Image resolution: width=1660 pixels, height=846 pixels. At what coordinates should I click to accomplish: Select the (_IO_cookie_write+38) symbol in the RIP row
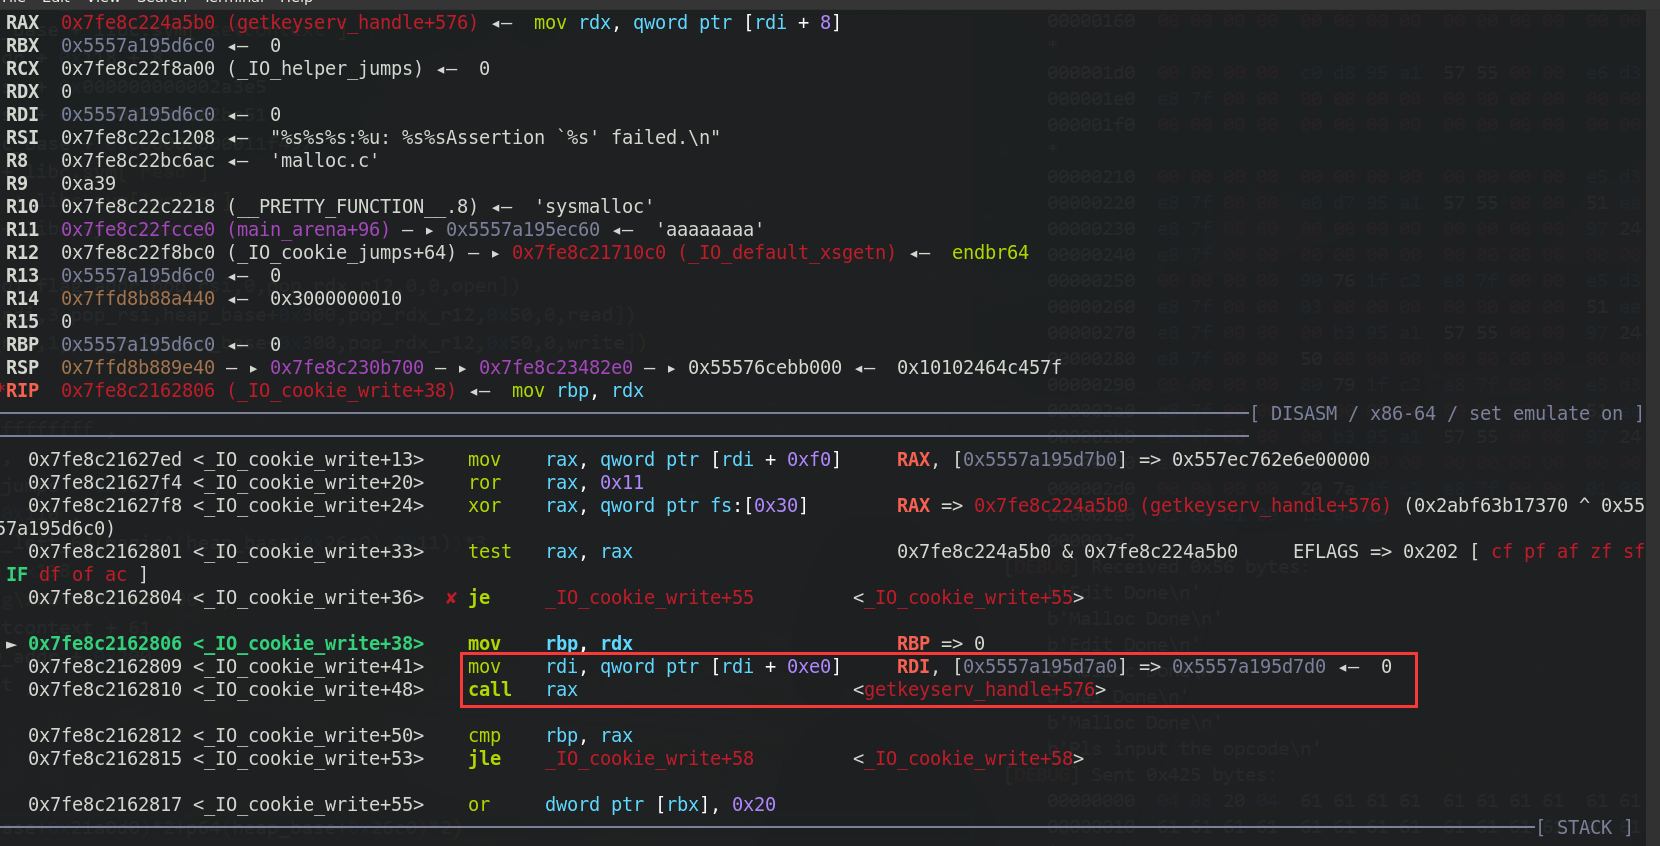tap(342, 390)
